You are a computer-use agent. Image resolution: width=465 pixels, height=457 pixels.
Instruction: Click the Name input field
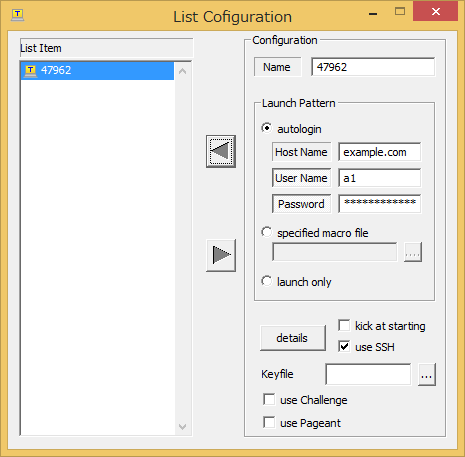[x=373, y=67]
